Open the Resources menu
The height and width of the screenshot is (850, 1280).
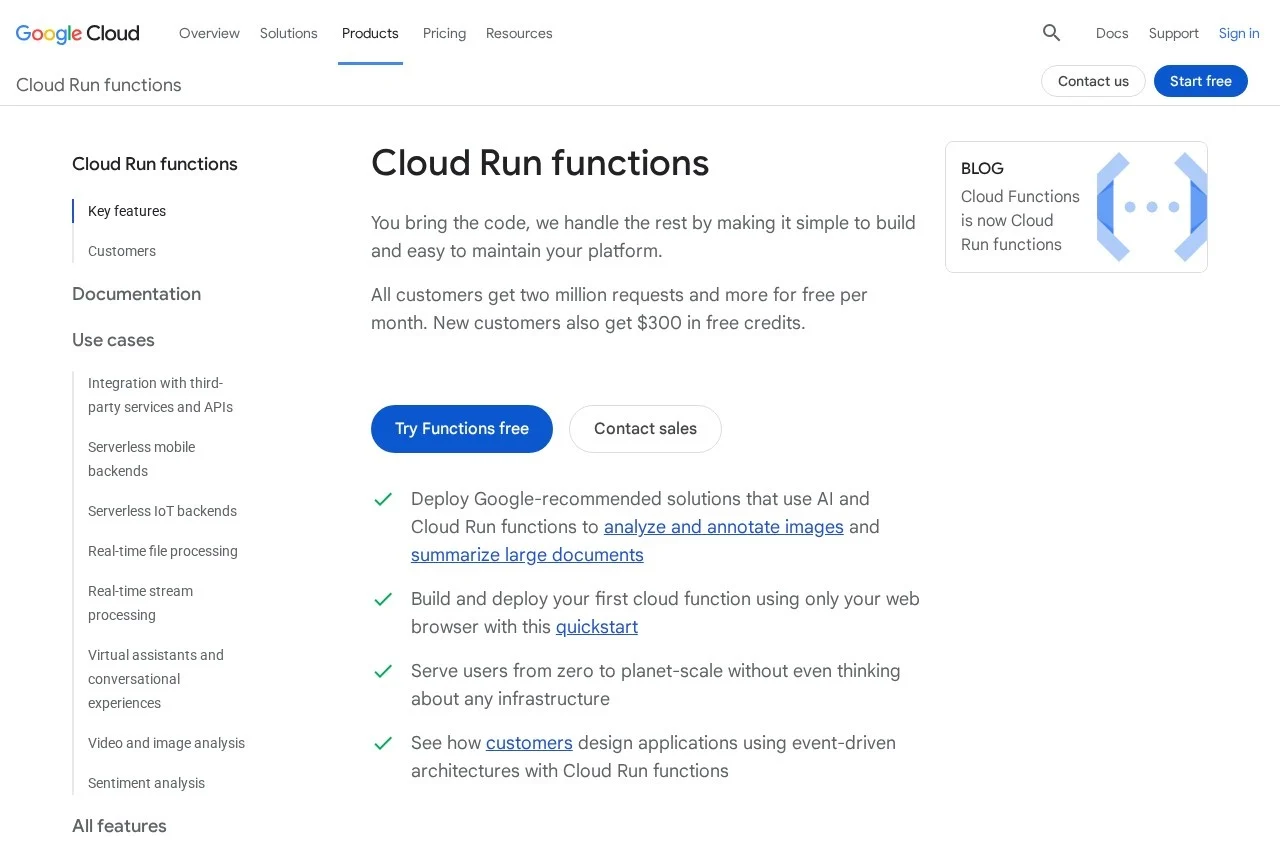click(519, 33)
